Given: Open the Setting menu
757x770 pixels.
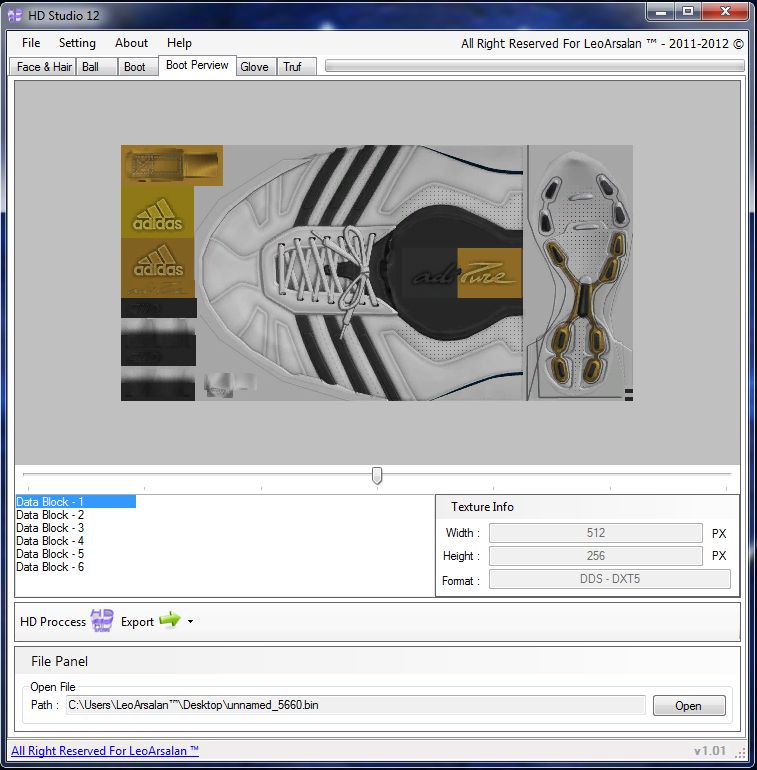Looking at the screenshot, I should coord(77,43).
